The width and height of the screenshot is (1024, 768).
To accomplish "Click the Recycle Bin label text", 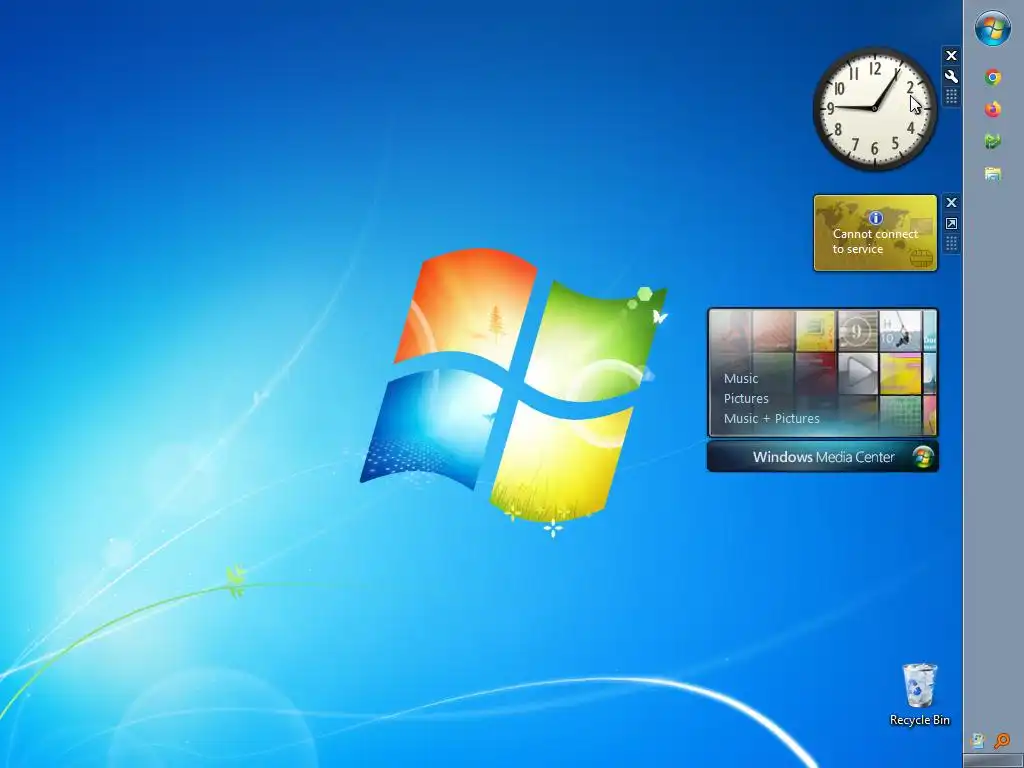I will [x=920, y=720].
